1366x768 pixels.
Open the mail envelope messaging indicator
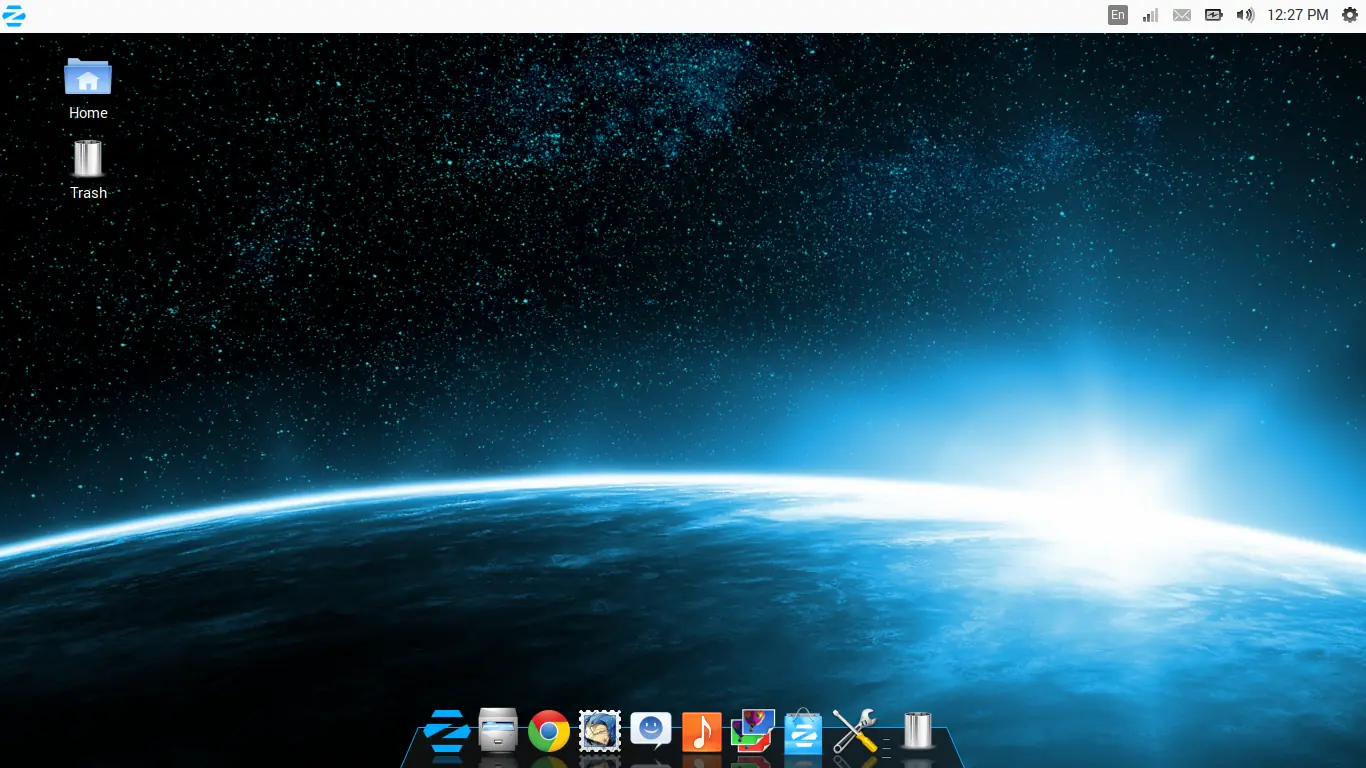(x=1182, y=15)
